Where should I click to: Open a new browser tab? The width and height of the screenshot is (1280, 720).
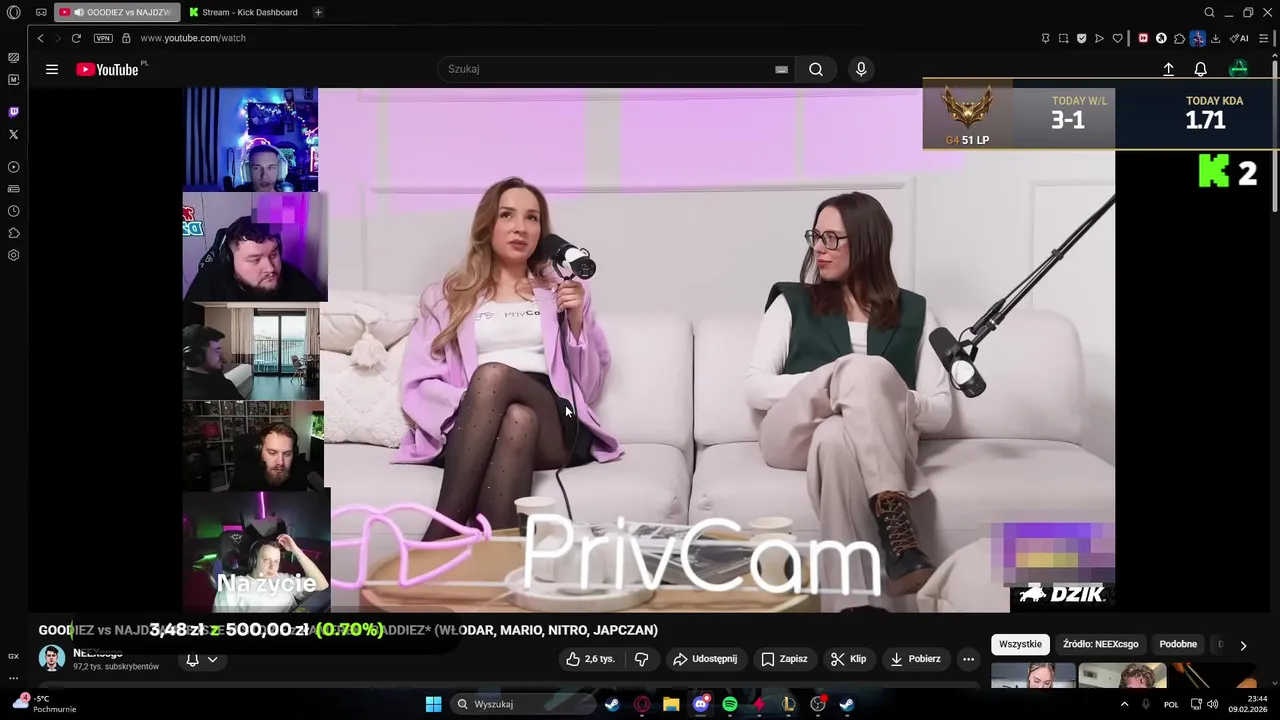tap(318, 12)
